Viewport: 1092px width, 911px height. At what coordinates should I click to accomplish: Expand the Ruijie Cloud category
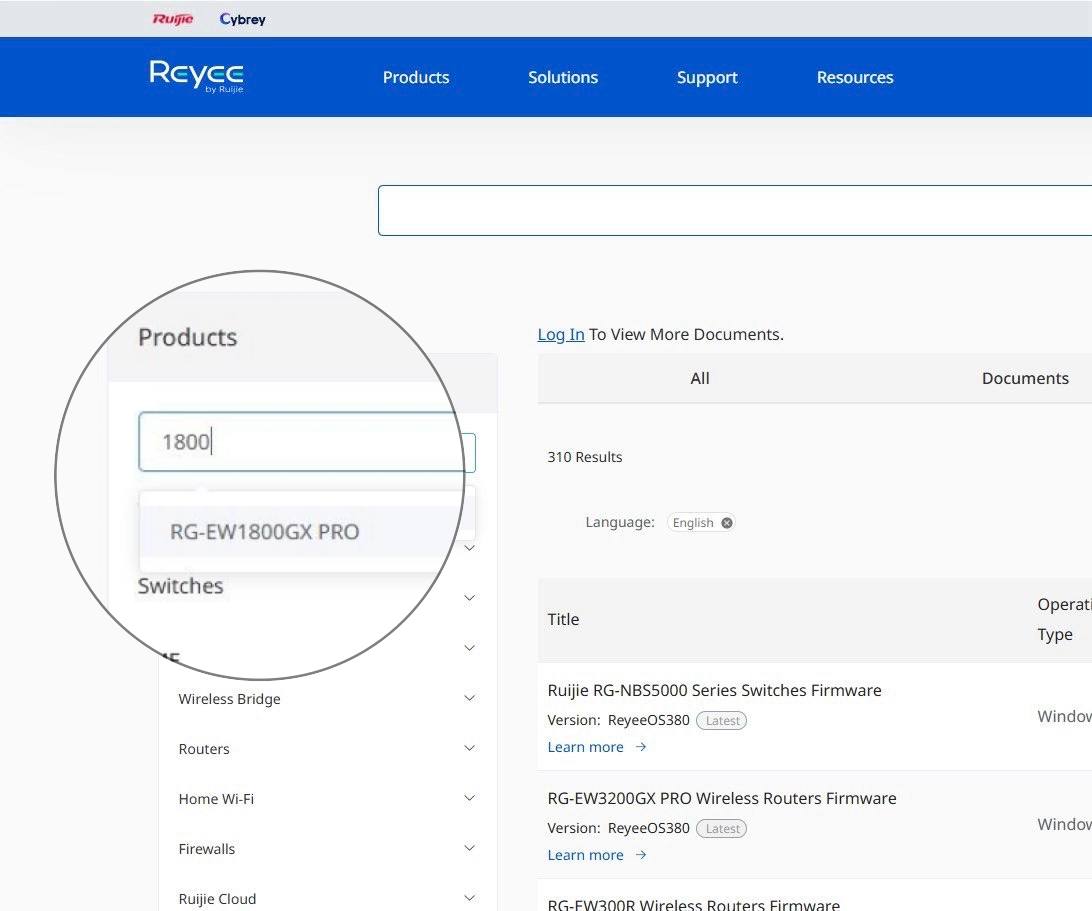pyautogui.click(x=469, y=898)
